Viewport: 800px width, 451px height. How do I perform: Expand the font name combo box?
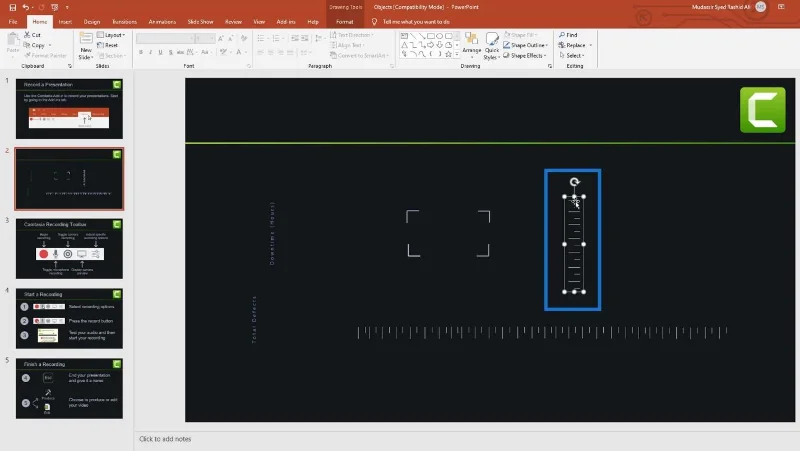click(192, 38)
